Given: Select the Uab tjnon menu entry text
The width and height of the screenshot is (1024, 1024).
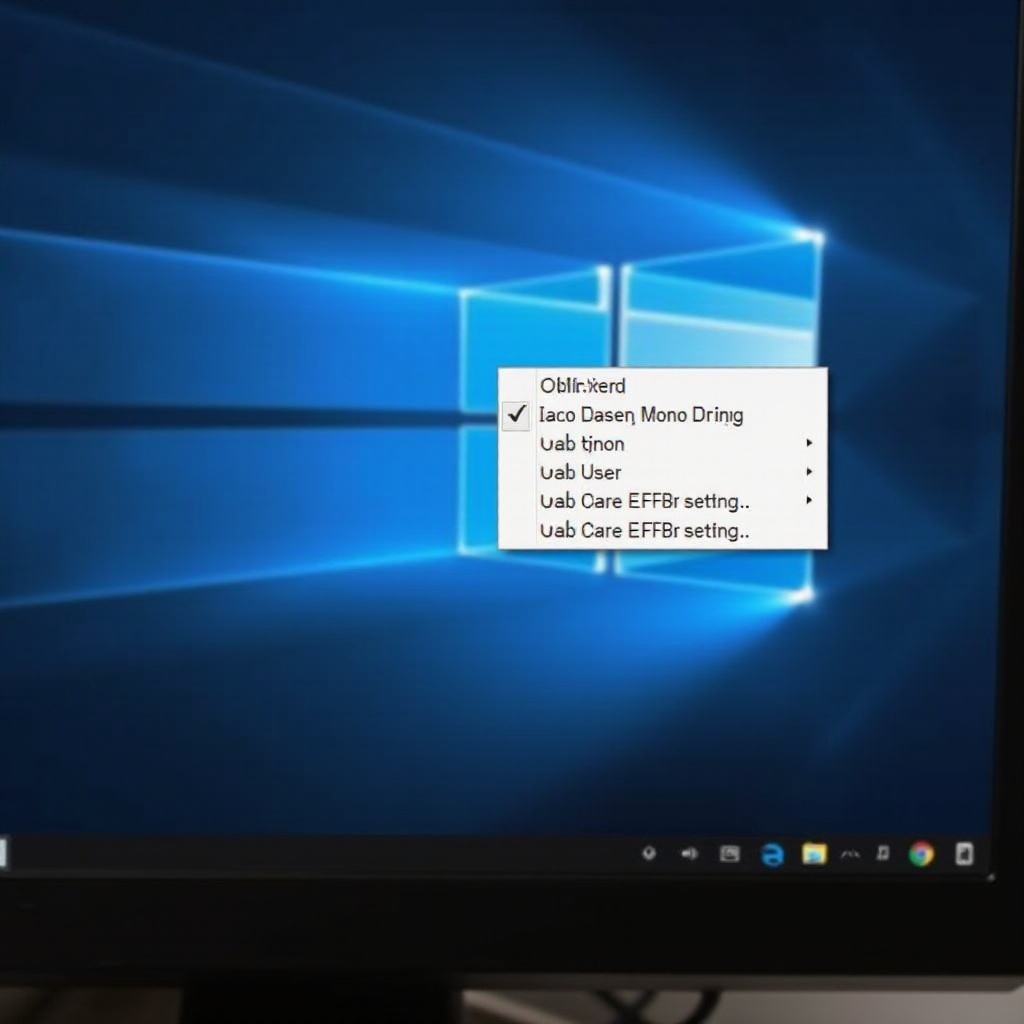Looking at the screenshot, I should pyautogui.click(x=581, y=444).
